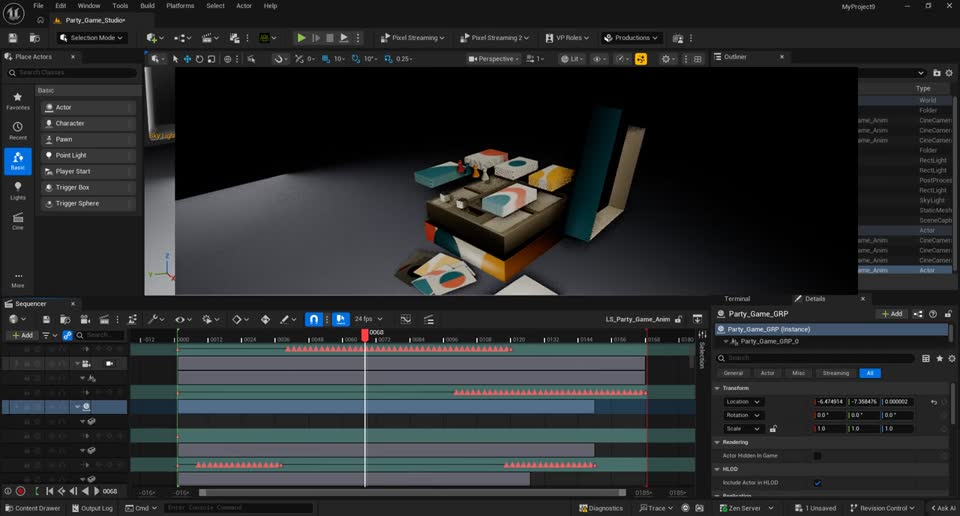
Task: Select the Lights category in Place Actors
Action: [18, 190]
